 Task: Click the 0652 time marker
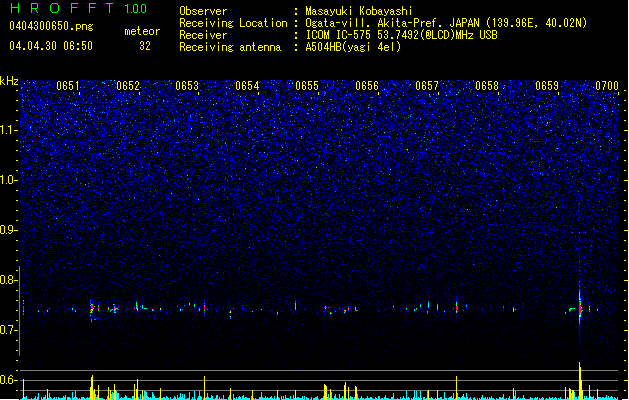click(128, 86)
